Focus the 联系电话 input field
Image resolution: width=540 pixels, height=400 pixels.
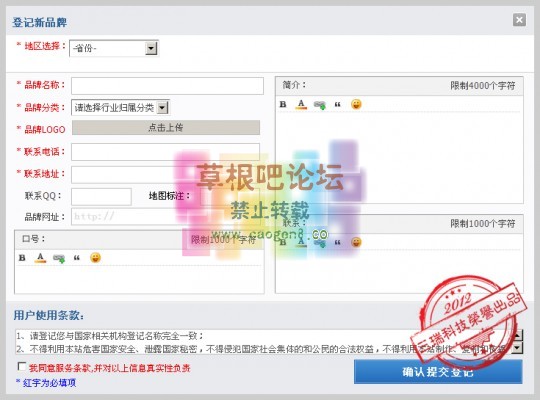(165, 152)
